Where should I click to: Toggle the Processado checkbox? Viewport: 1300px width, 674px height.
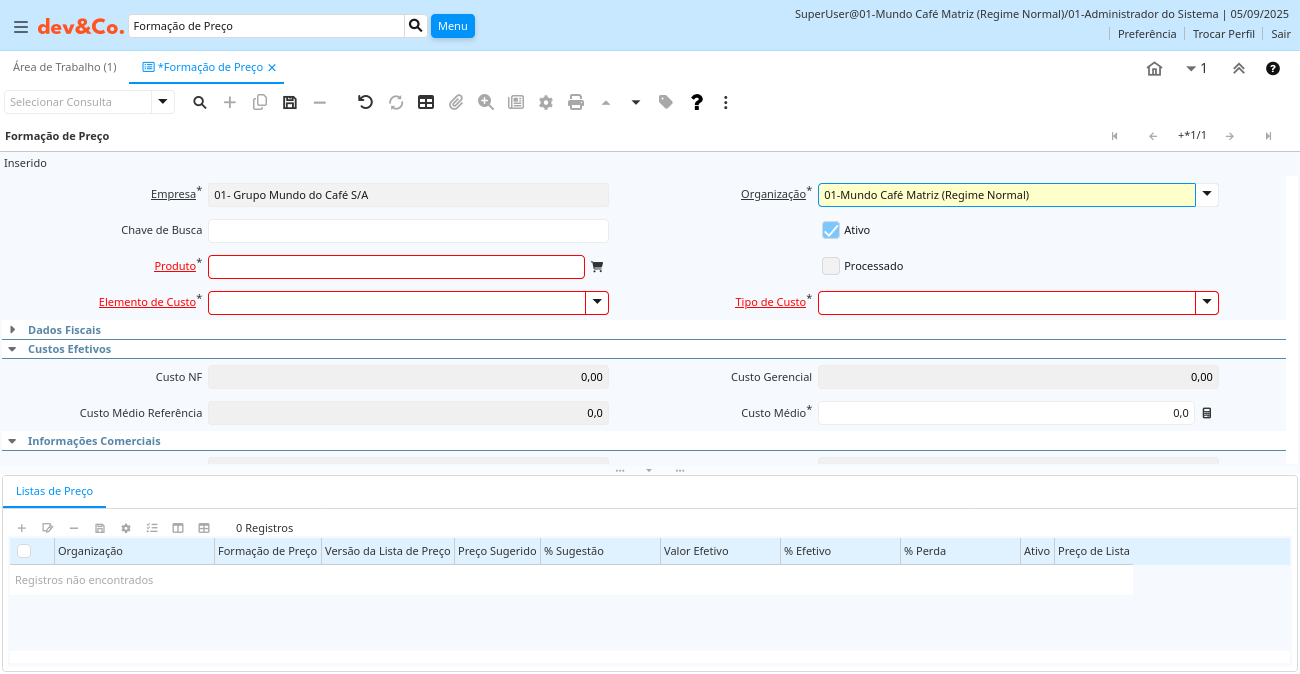click(x=831, y=266)
